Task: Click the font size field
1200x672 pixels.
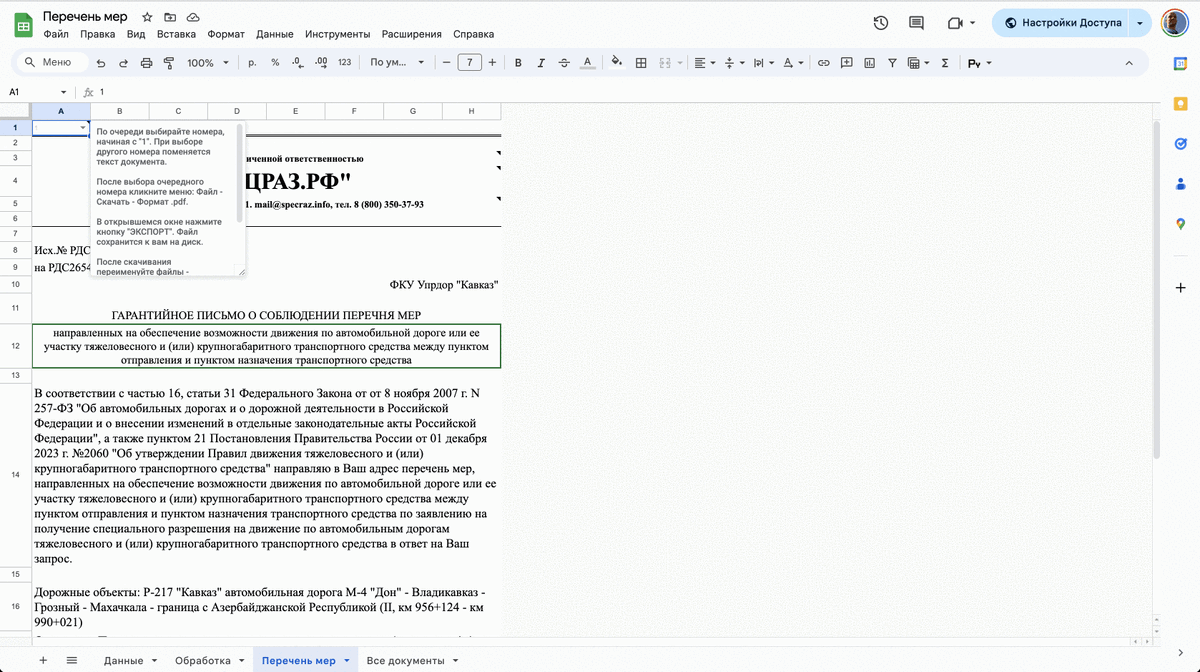Action: coord(470,63)
